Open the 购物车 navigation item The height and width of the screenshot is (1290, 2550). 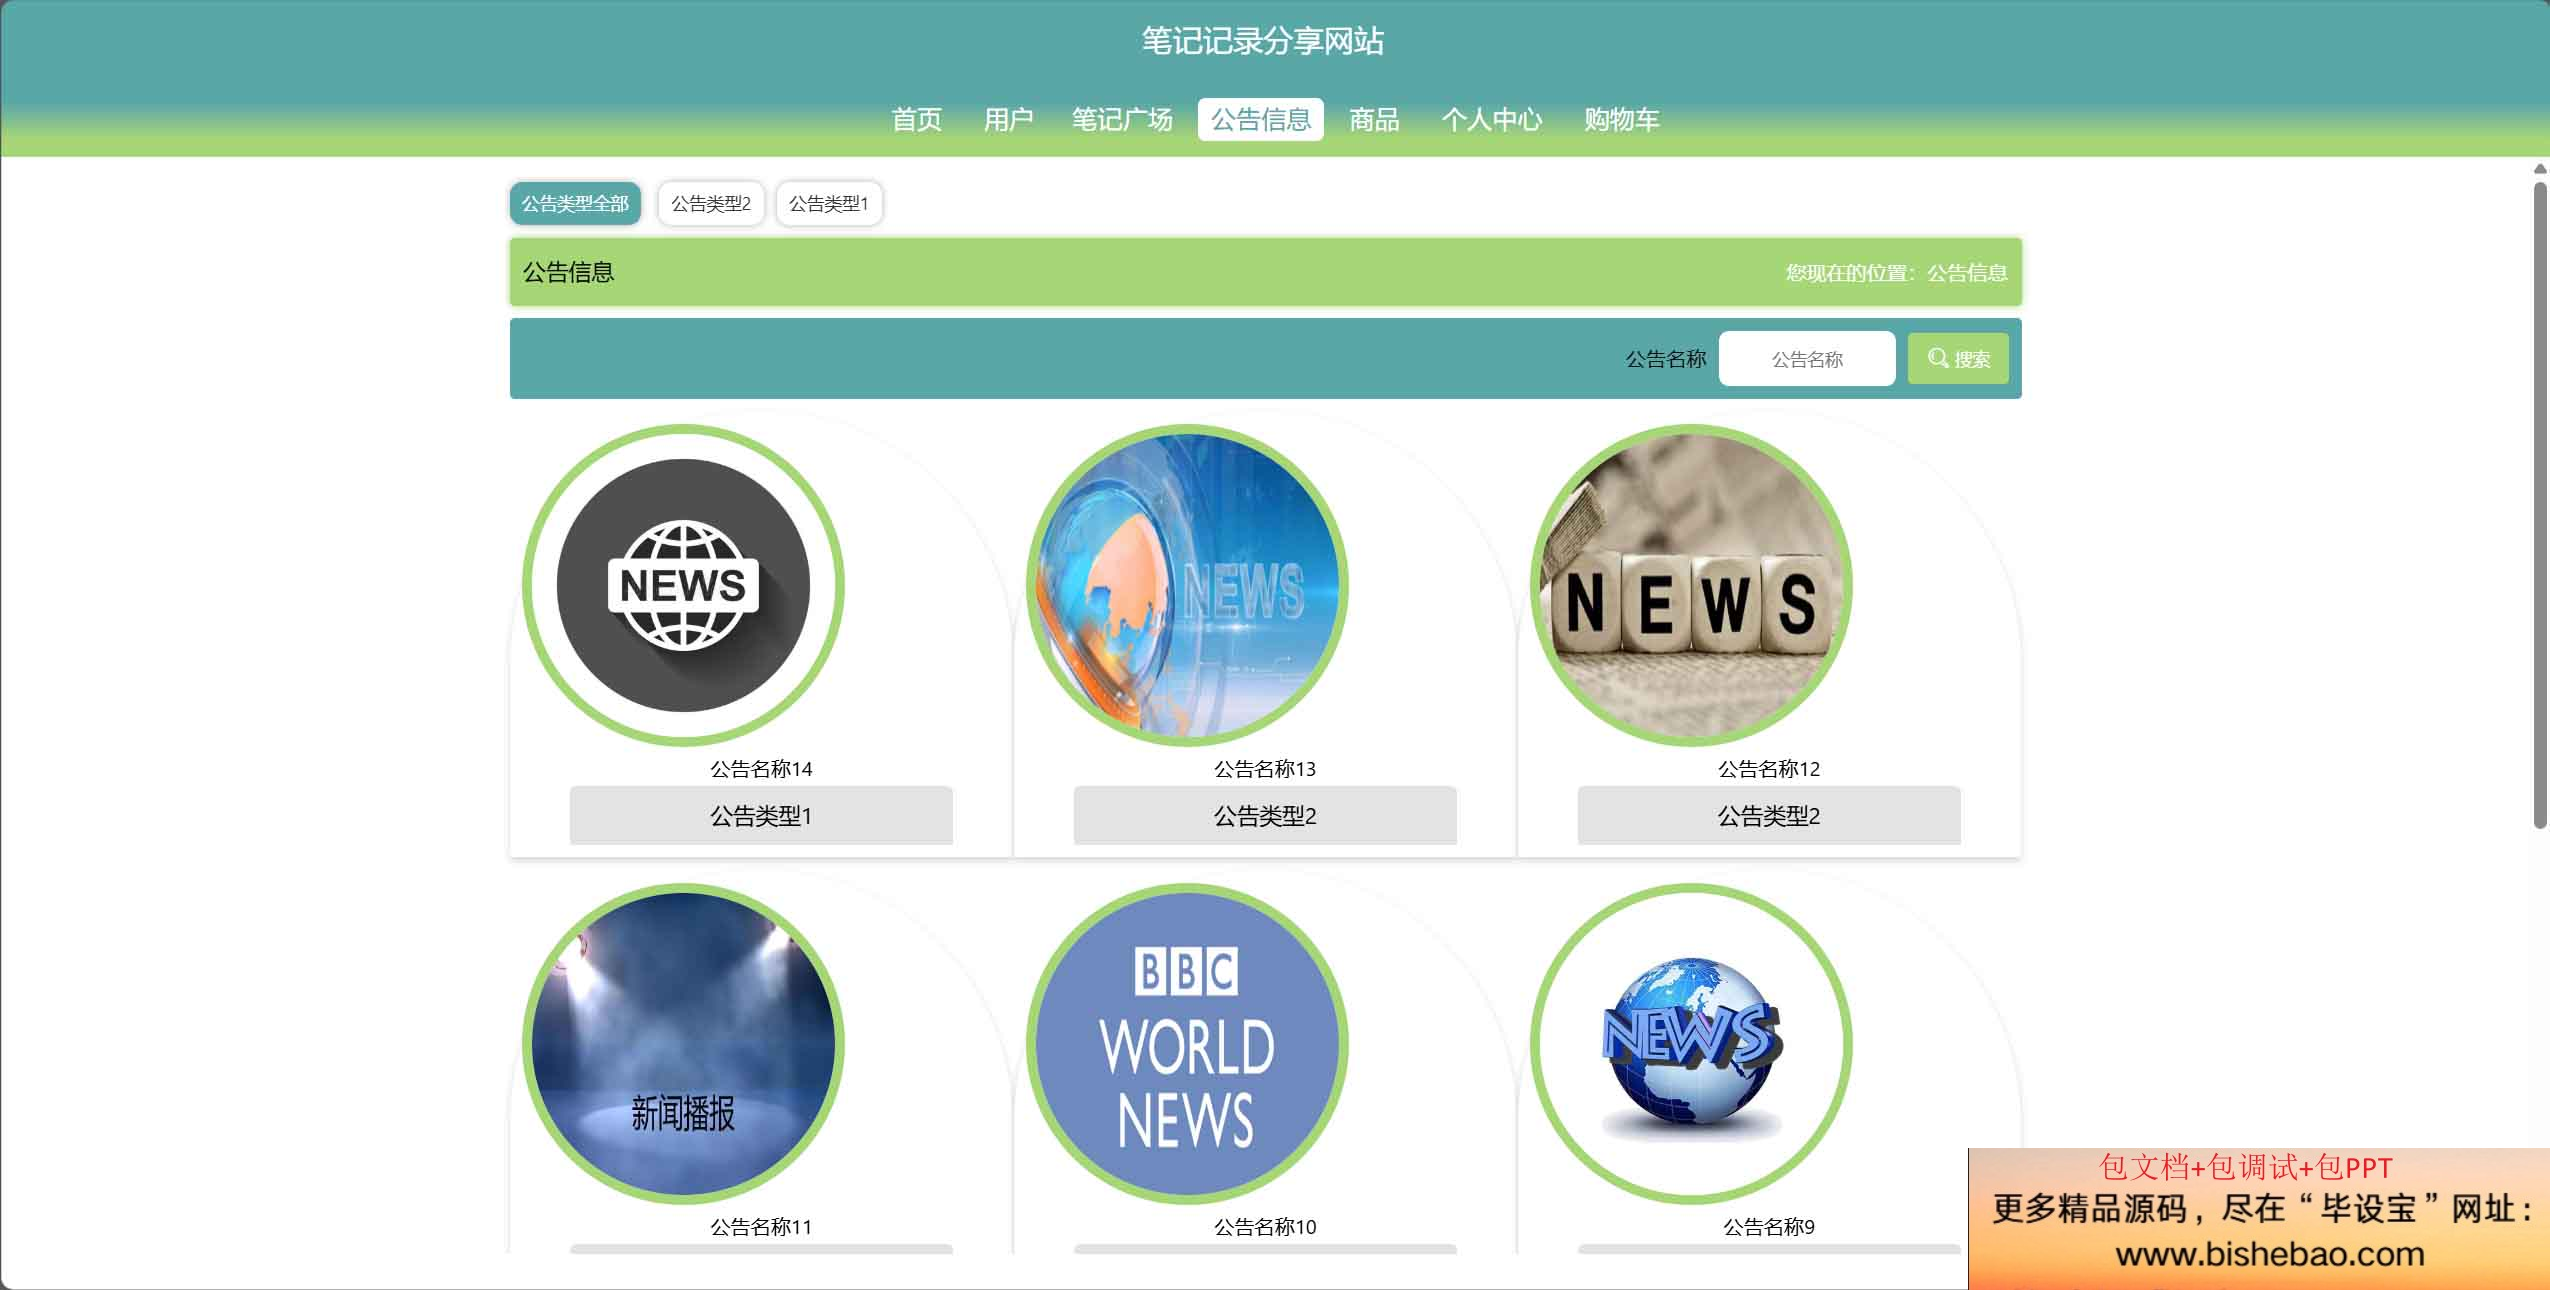(1621, 120)
